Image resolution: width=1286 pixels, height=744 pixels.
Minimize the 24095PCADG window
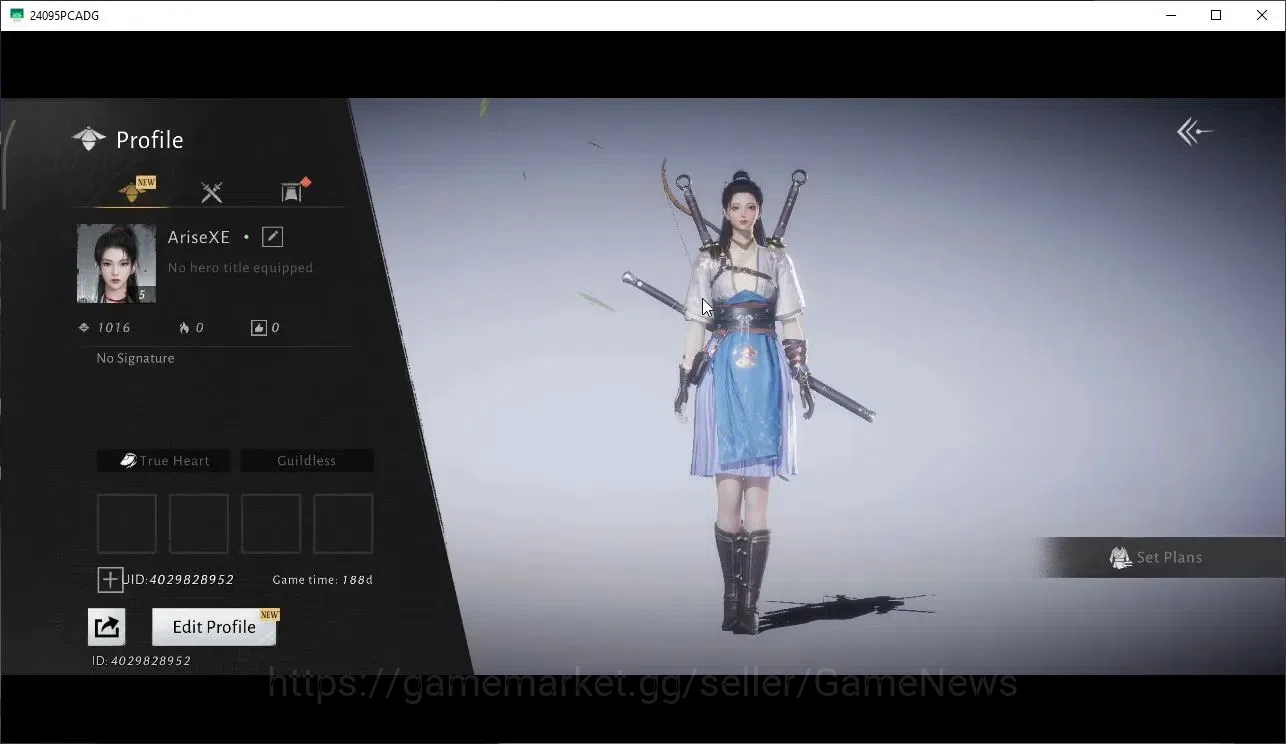1171,15
